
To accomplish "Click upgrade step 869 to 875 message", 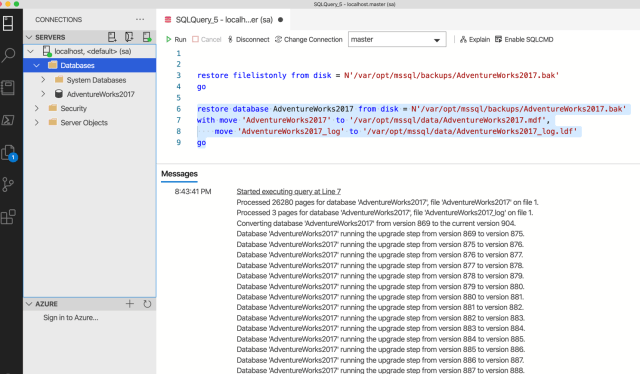I will 380,234.
